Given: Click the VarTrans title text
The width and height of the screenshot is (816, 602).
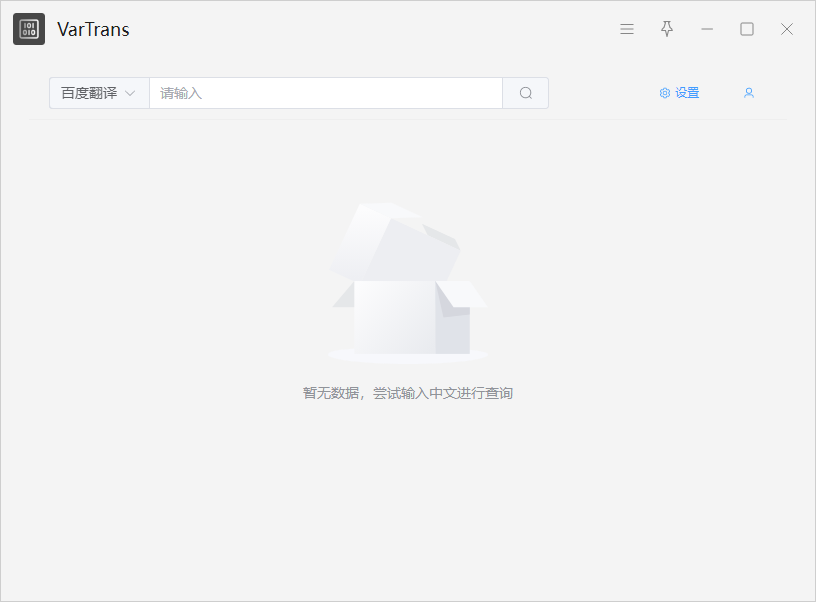Looking at the screenshot, I should (x=93, y=29).
